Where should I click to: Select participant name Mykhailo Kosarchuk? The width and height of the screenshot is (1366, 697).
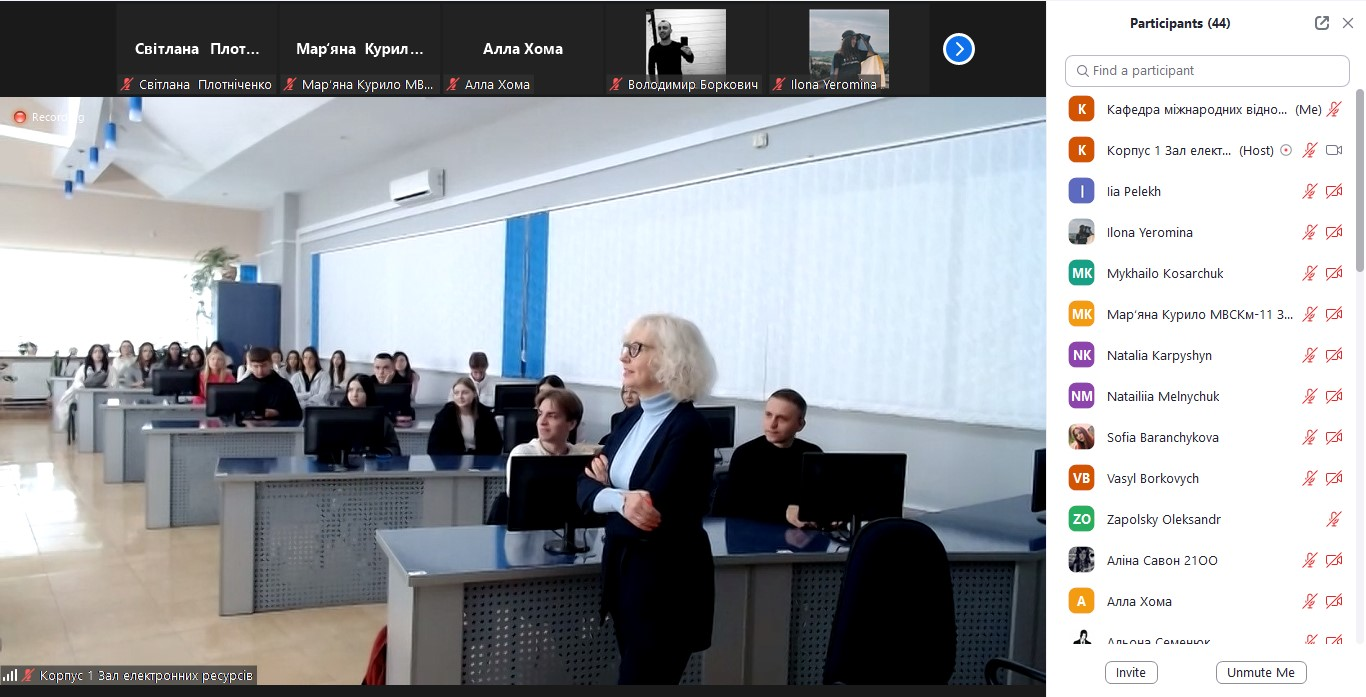1165,273
